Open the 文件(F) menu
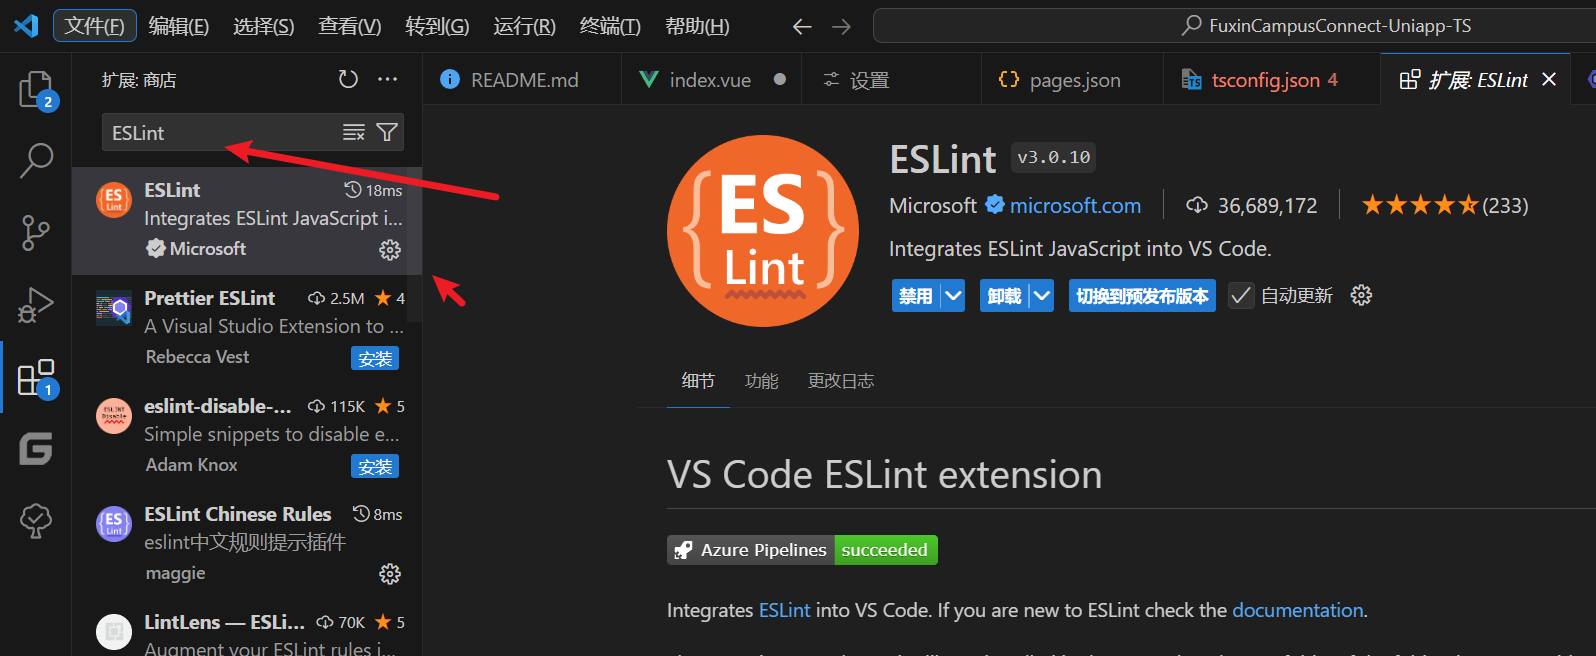Image resolution: width=1596 pixels, height=656 pixels. (95, 26)
